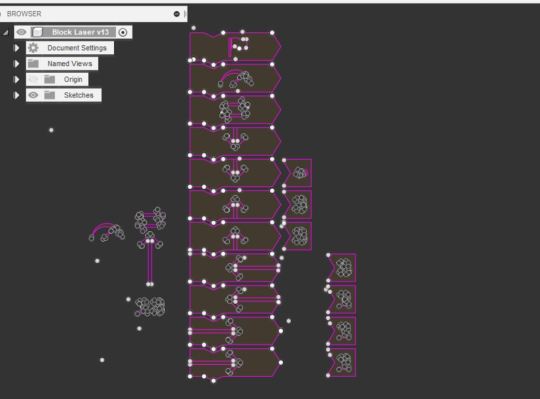This screenshot has height=399, width=540.
Task: Select Sketches in the browser tree
Action: (x=79, y=95)
